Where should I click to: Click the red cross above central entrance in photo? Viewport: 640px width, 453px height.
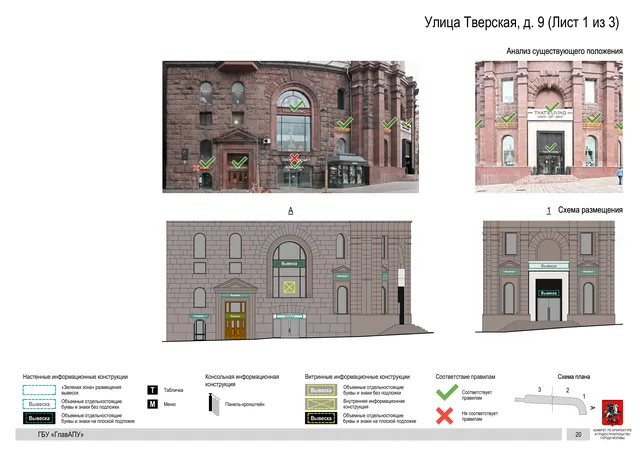pyautogui.click(x=294, y=158)
